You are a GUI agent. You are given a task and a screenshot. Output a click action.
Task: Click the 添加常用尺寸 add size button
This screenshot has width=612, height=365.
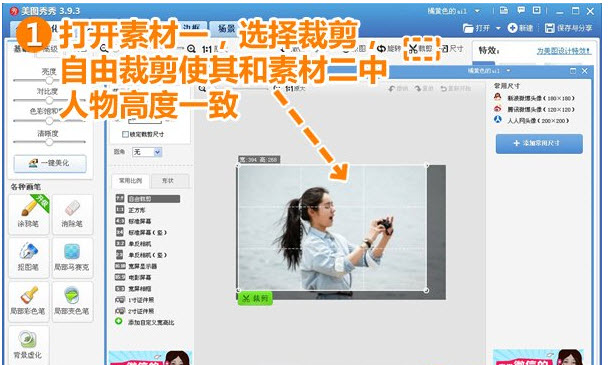point(539,143)
